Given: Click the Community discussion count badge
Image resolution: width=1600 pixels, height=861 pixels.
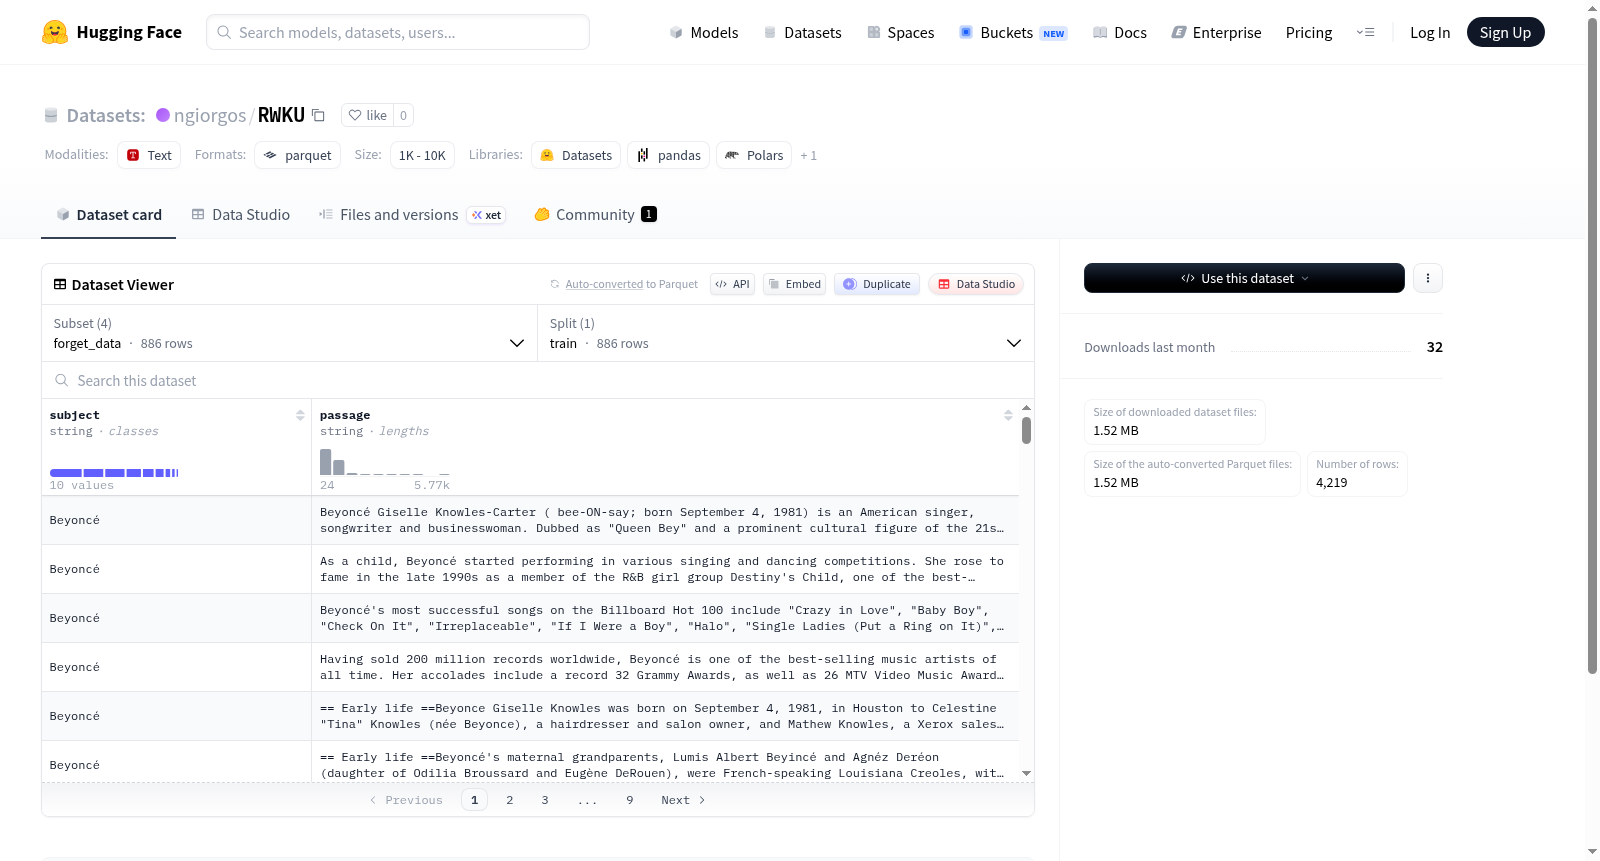Looking at the screenshot, I should [x=649, y=214].
